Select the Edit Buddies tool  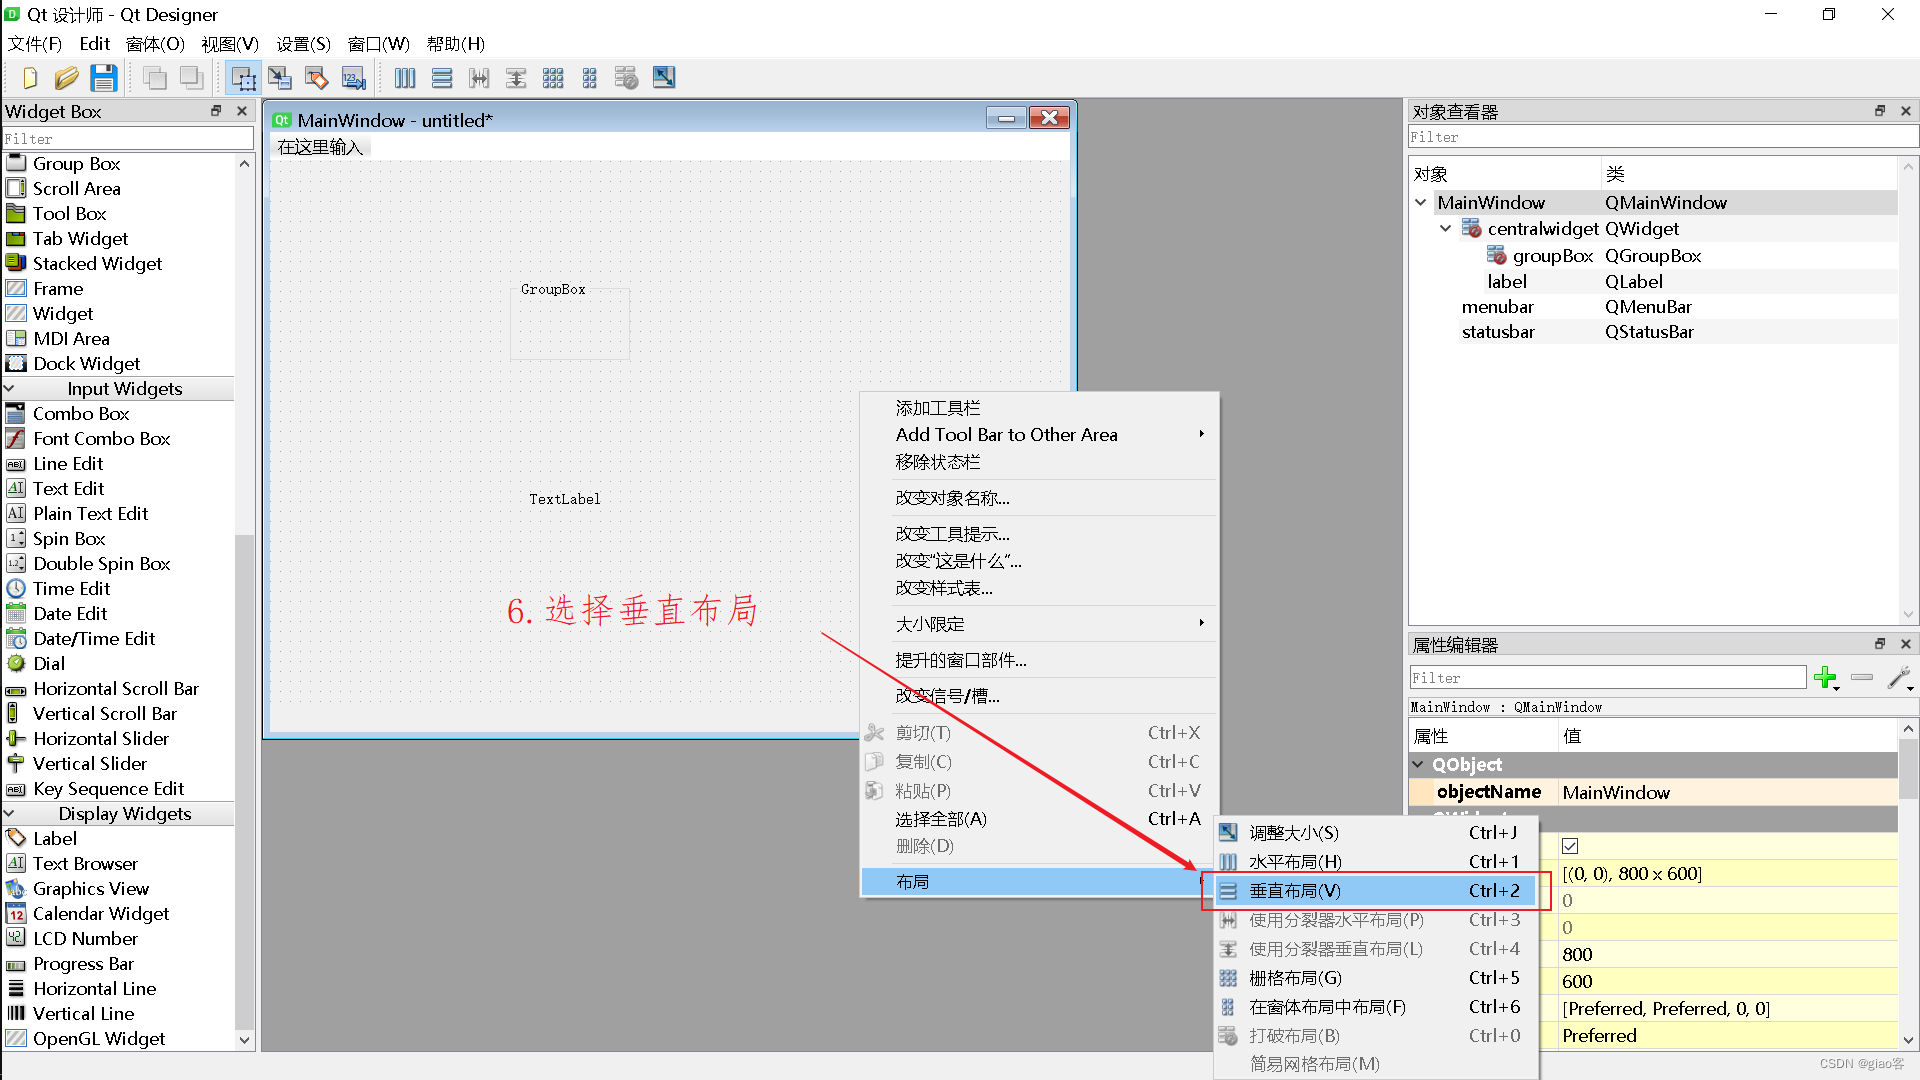tap(316, 77)
